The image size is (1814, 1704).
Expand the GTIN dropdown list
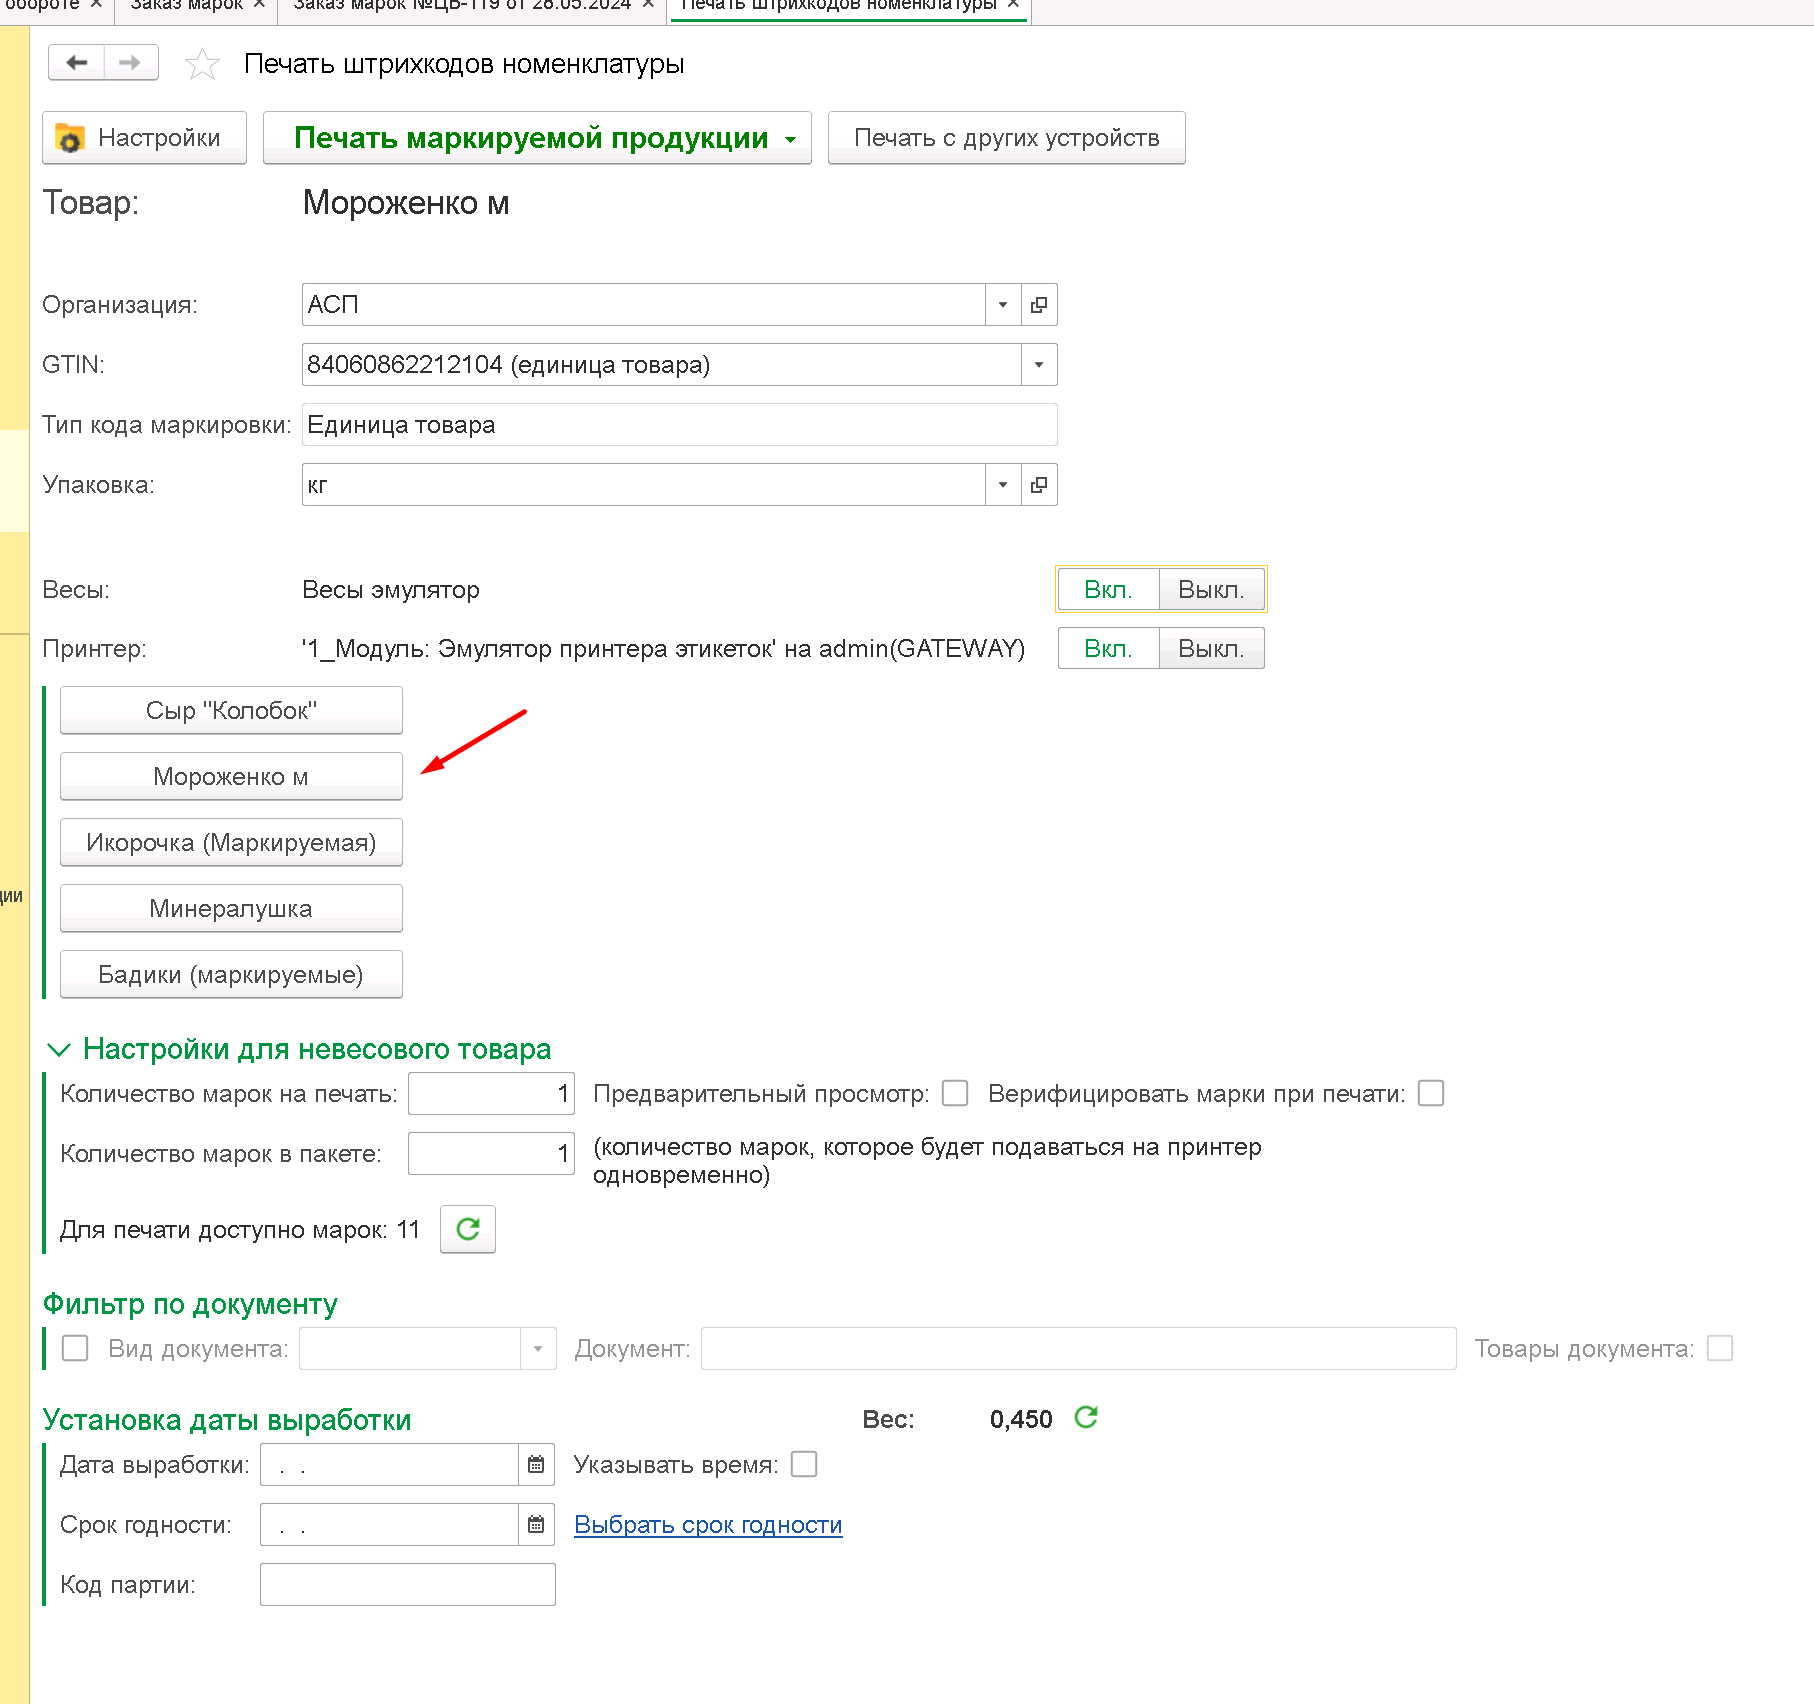[x=1039, y=365]
